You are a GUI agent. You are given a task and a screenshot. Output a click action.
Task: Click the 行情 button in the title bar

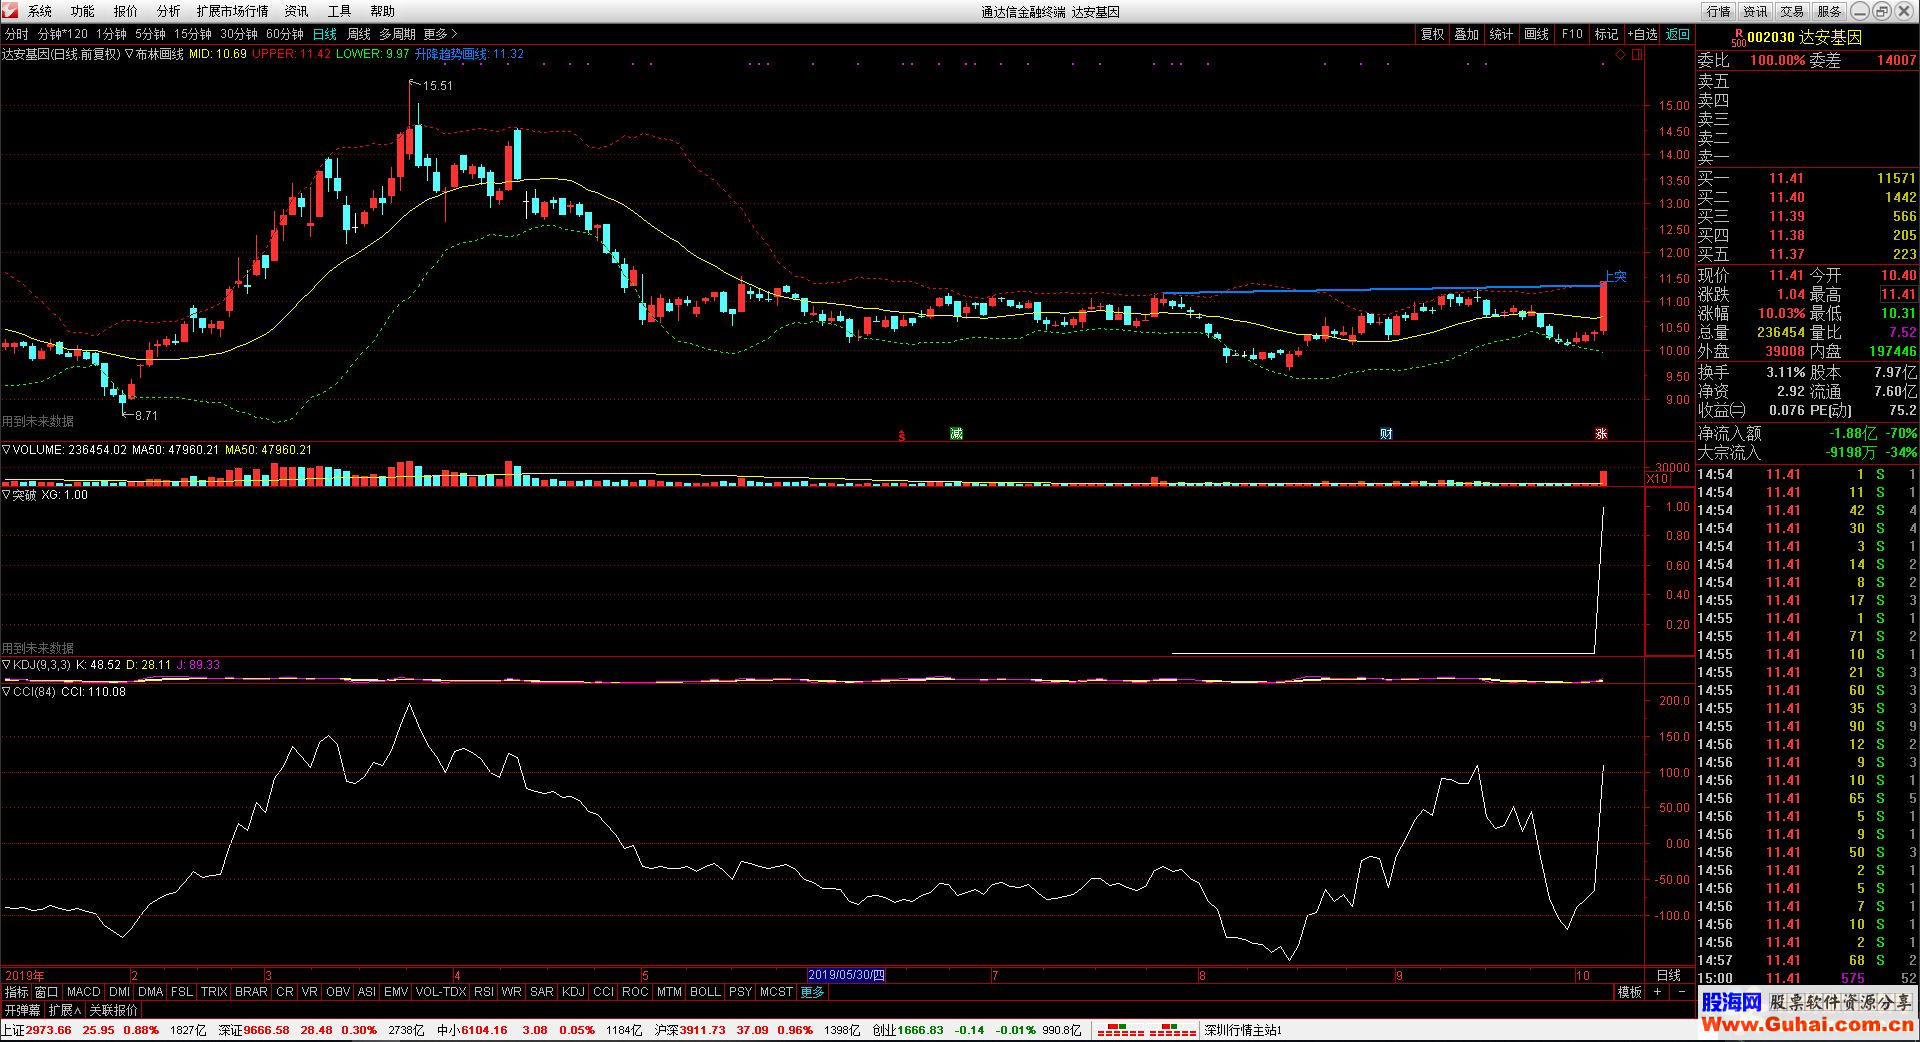[1719, 11]
